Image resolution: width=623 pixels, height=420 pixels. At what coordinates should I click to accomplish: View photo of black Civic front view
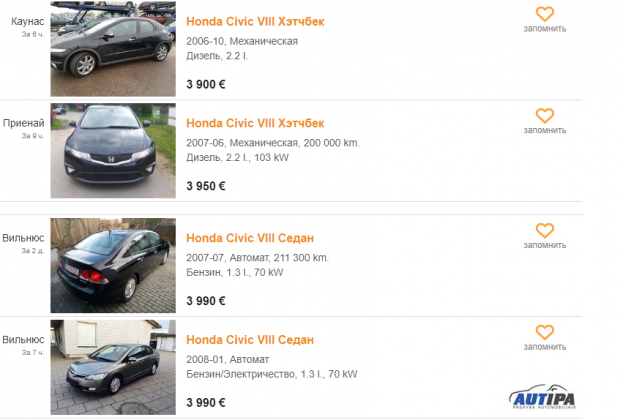click(x=113, y=151)
